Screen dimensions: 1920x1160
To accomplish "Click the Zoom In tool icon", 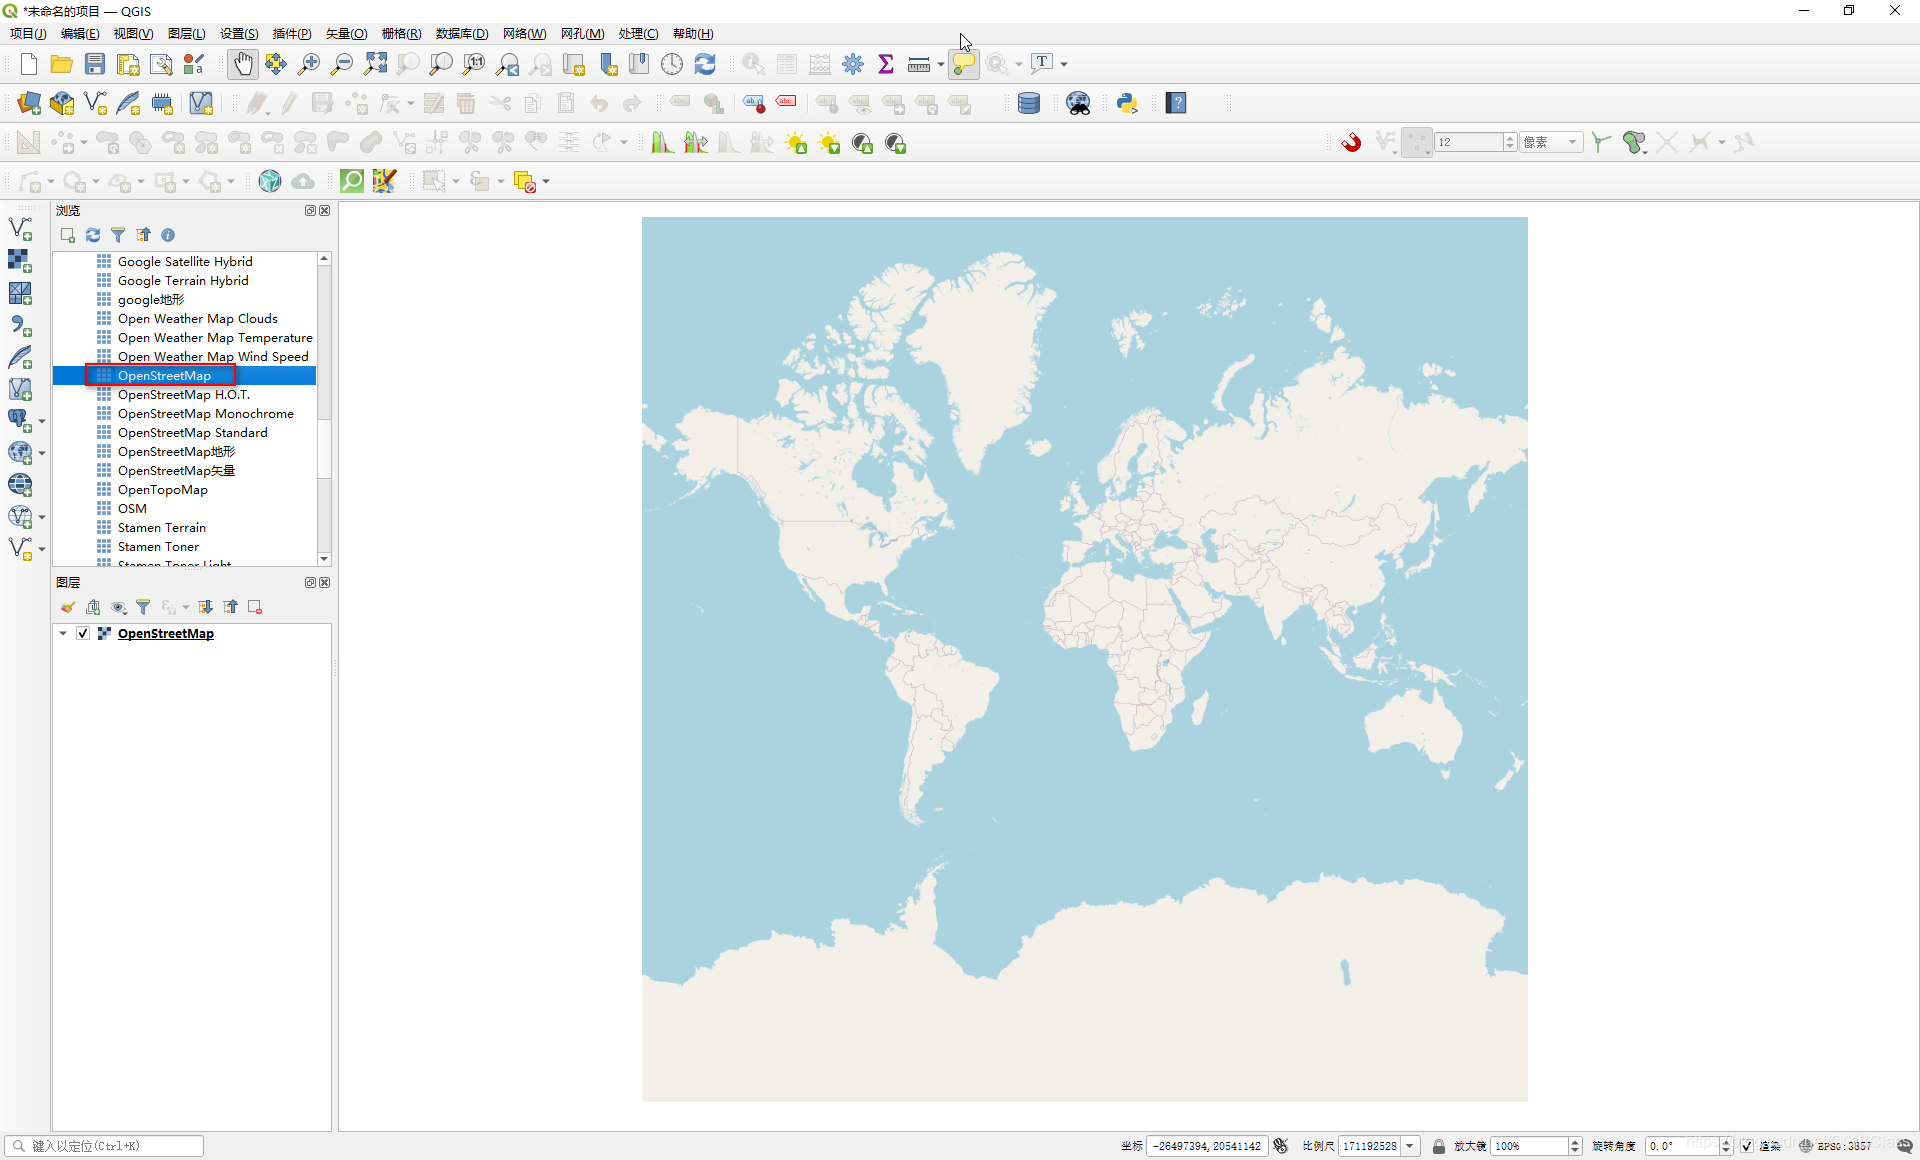I will pyautogui.click(x=307, y=62).
